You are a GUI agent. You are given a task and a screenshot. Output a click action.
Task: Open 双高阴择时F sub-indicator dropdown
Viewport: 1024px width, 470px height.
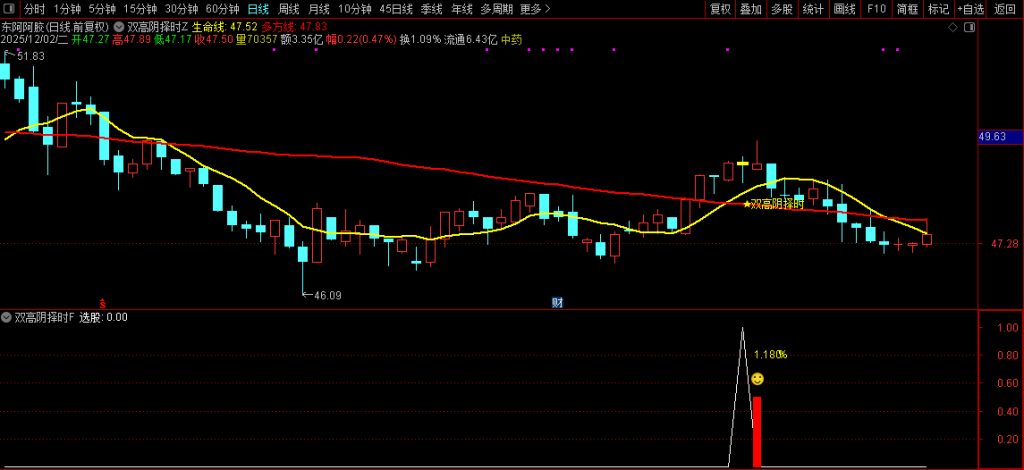(x=7, y=318)
